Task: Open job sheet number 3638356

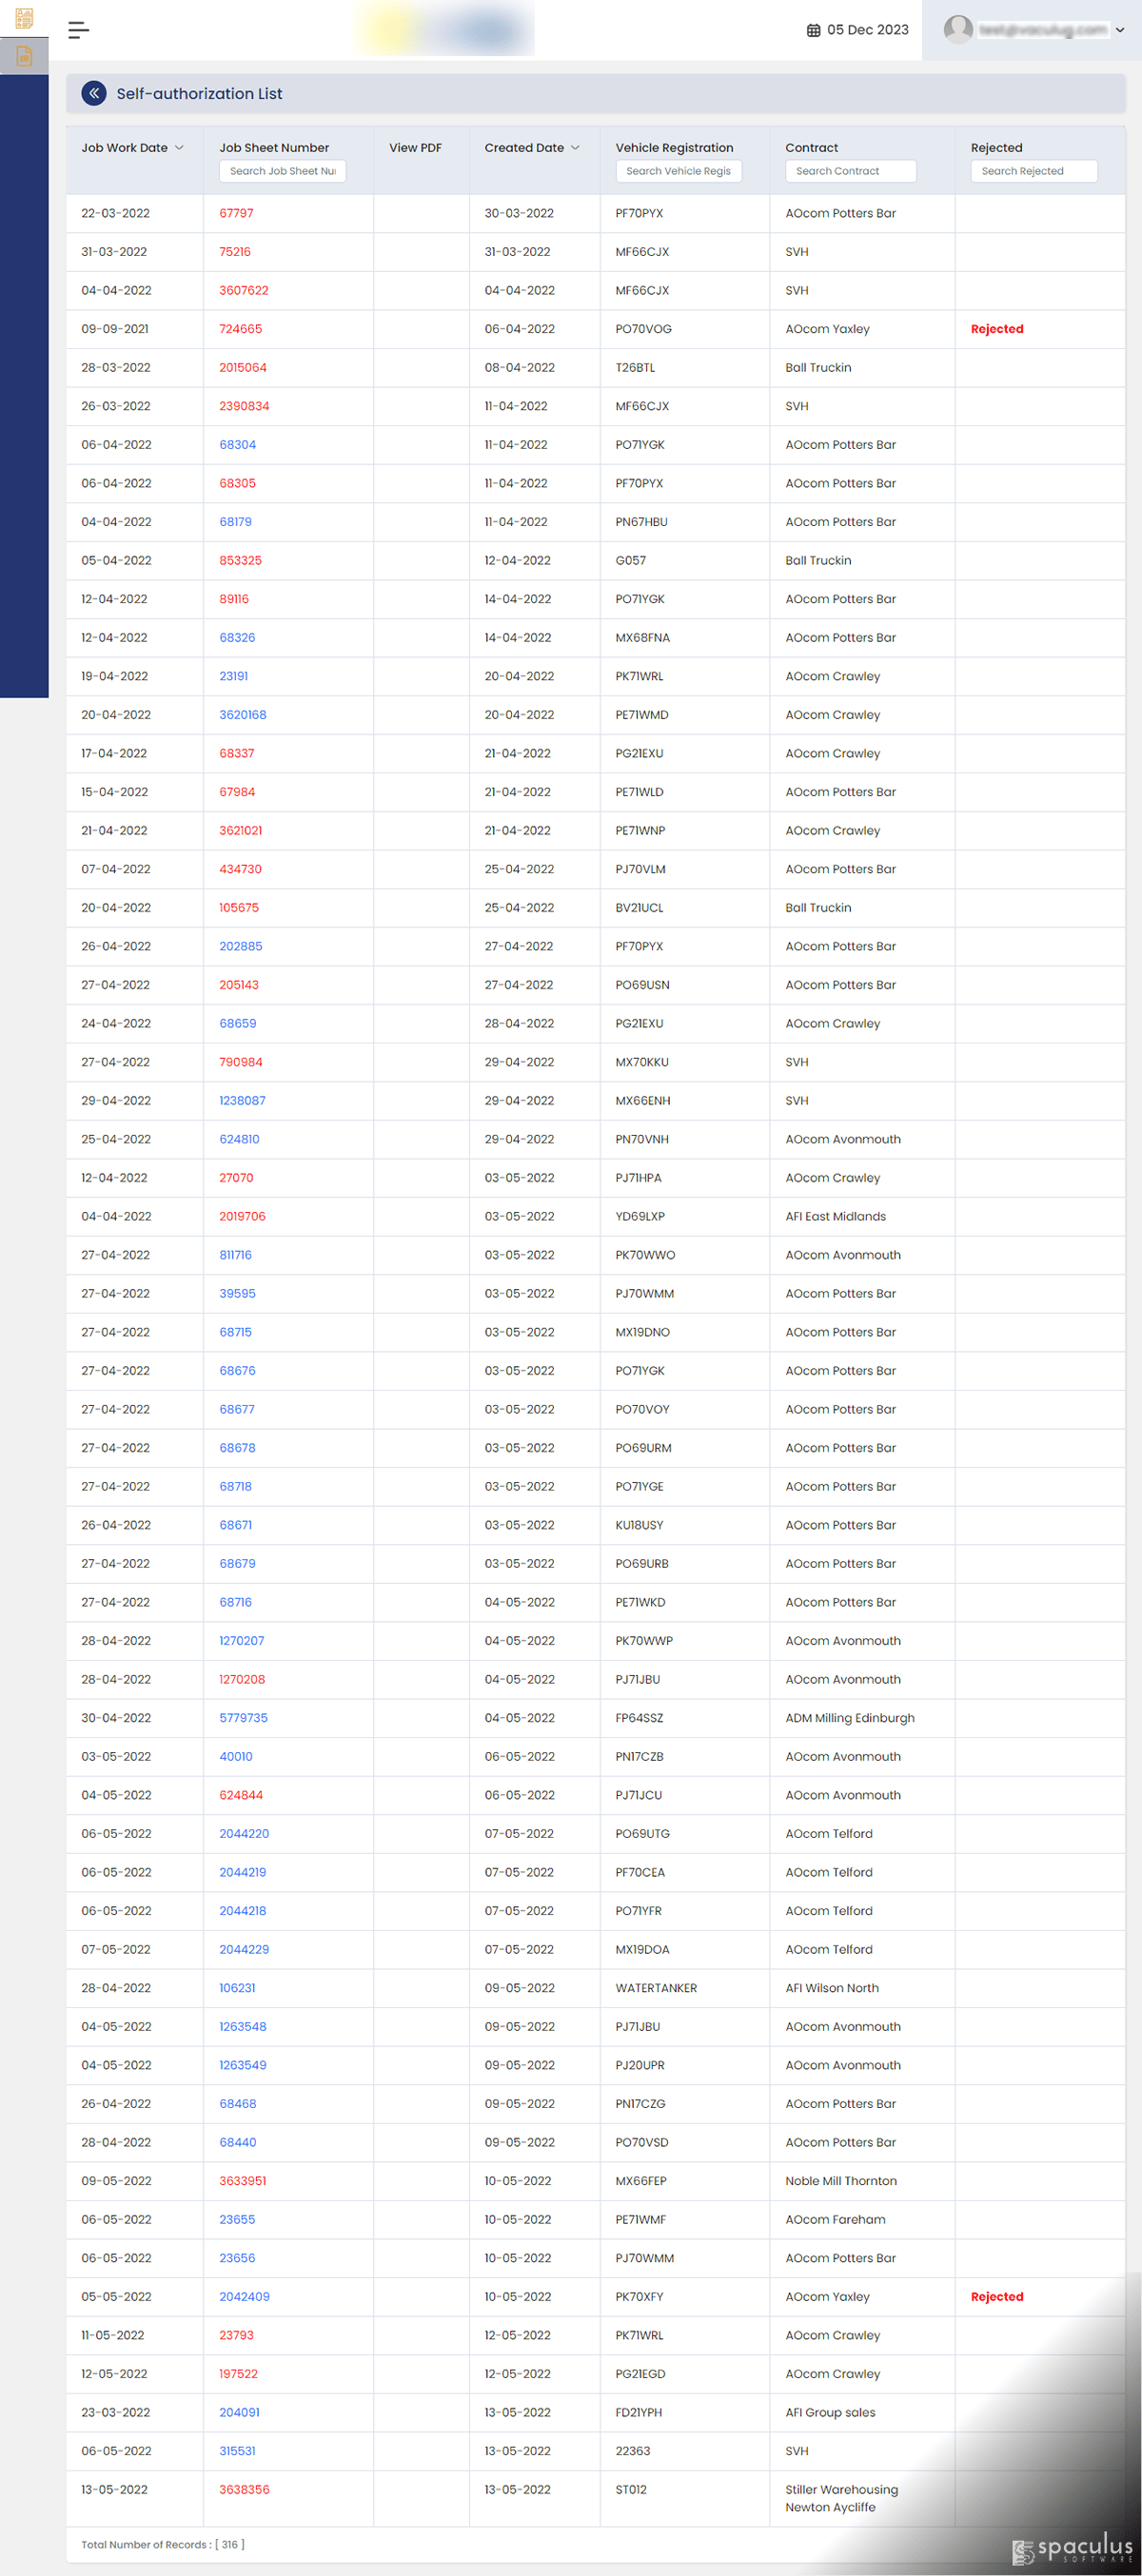Action: pos(244,2489)
